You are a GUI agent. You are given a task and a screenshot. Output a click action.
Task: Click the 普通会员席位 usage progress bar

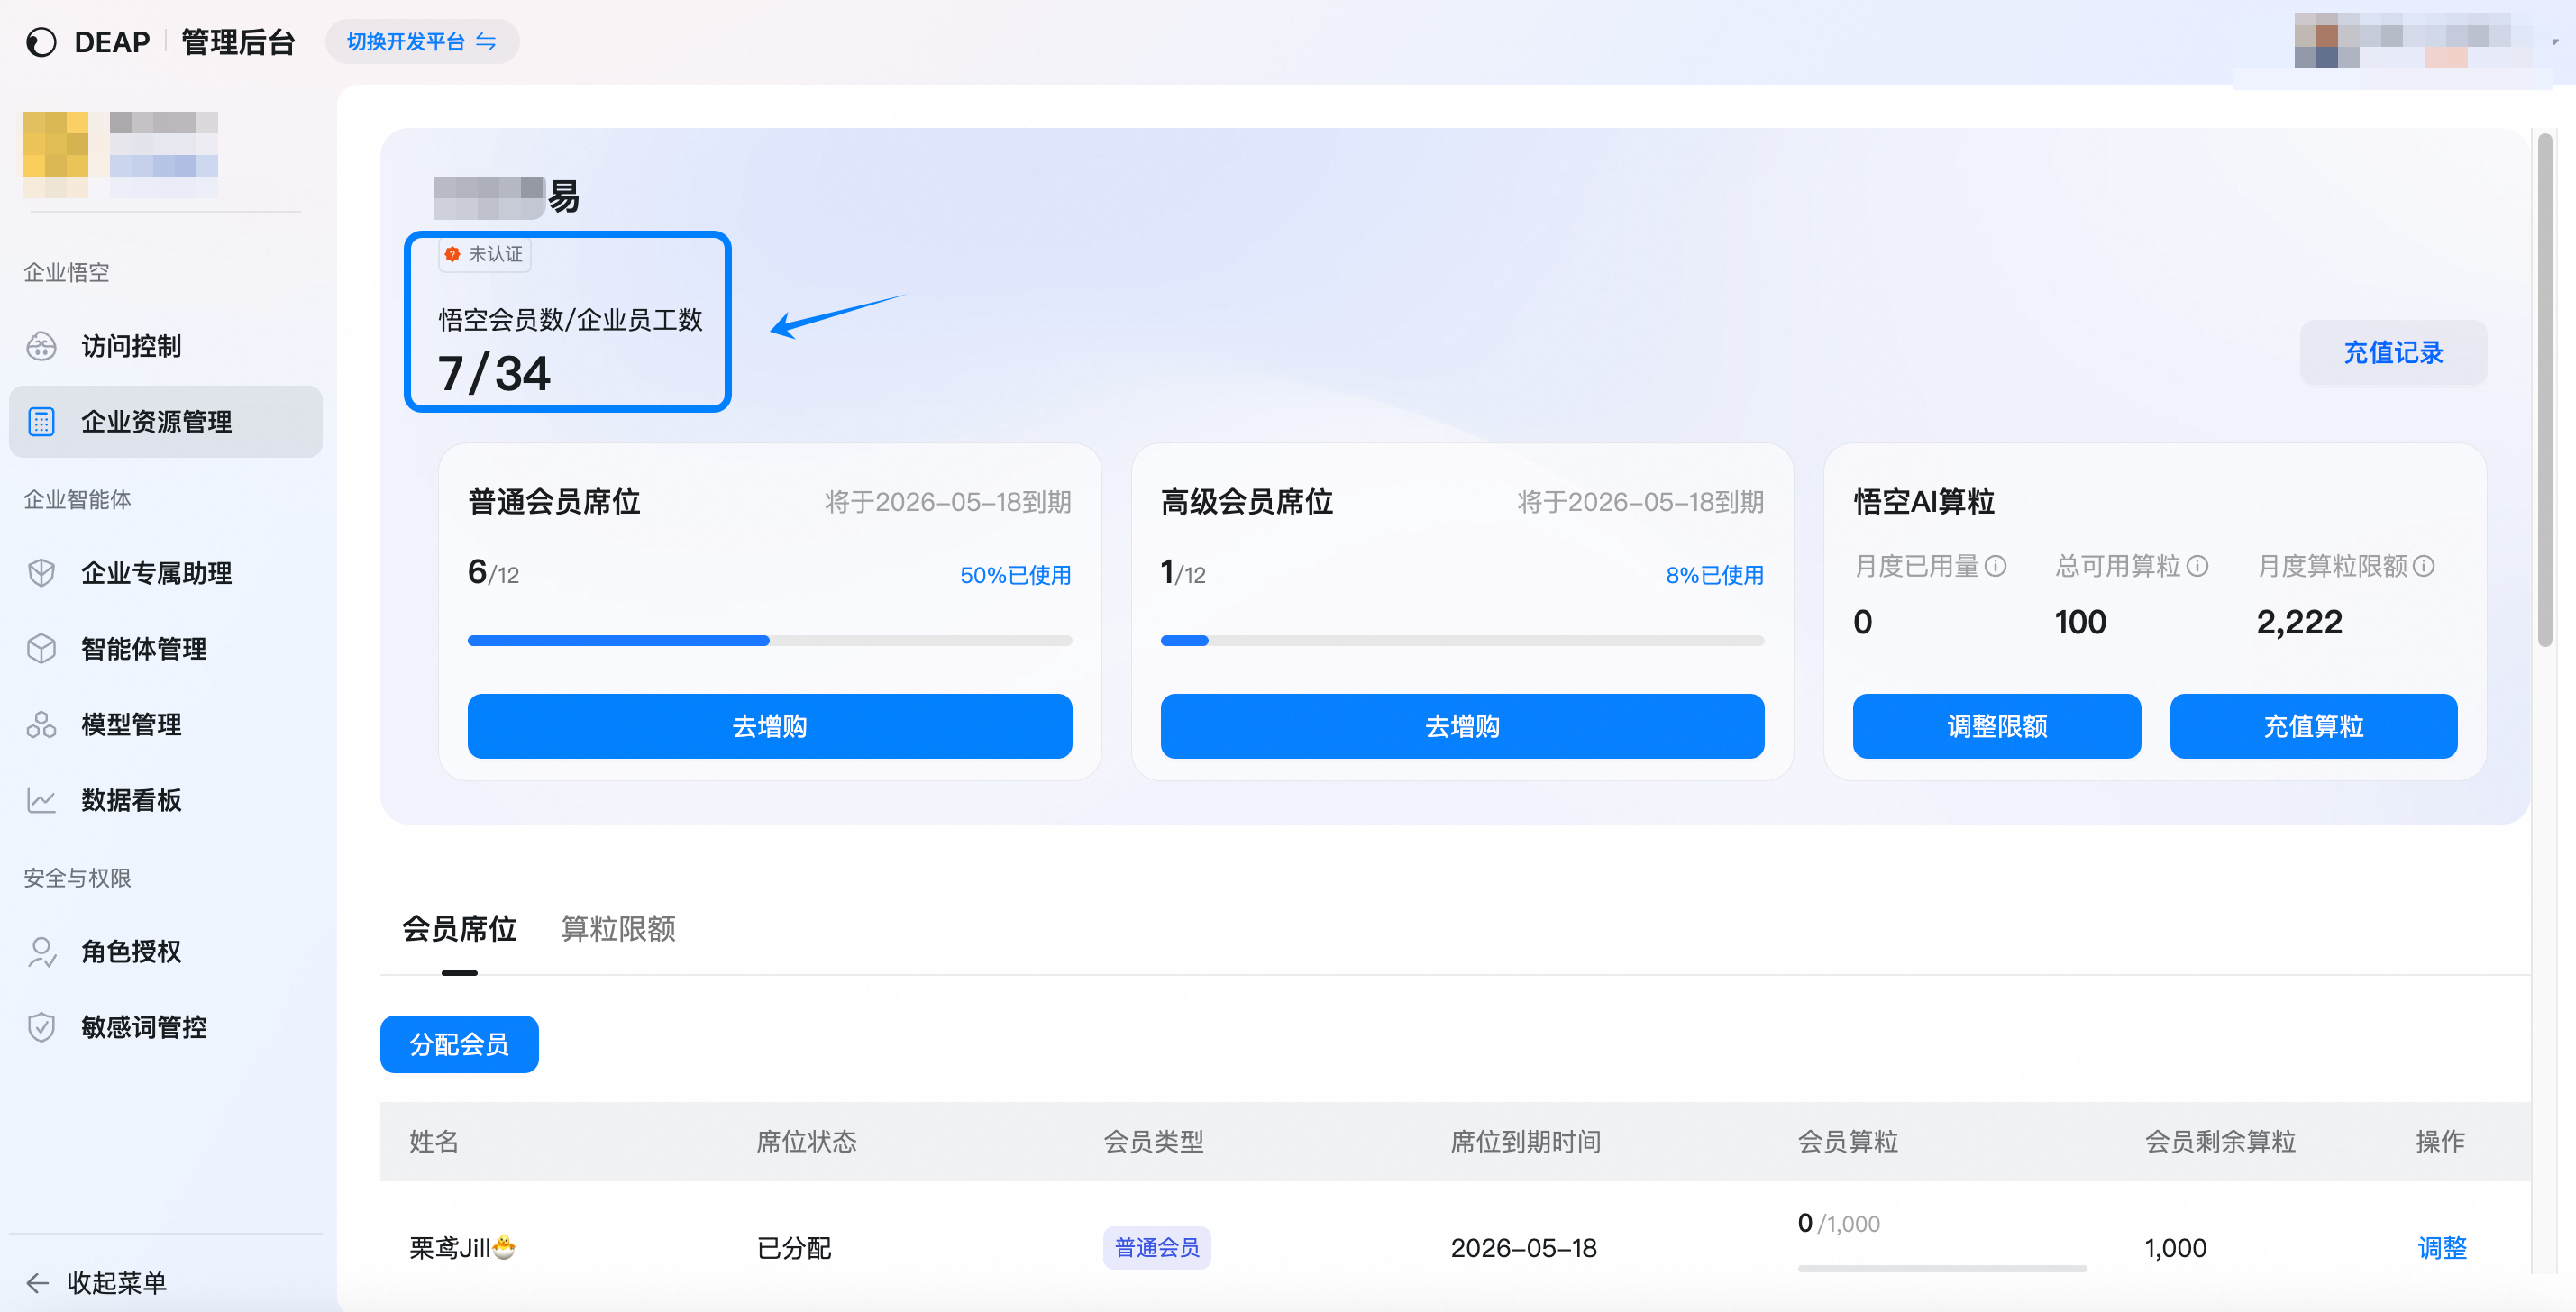(770, 641)
